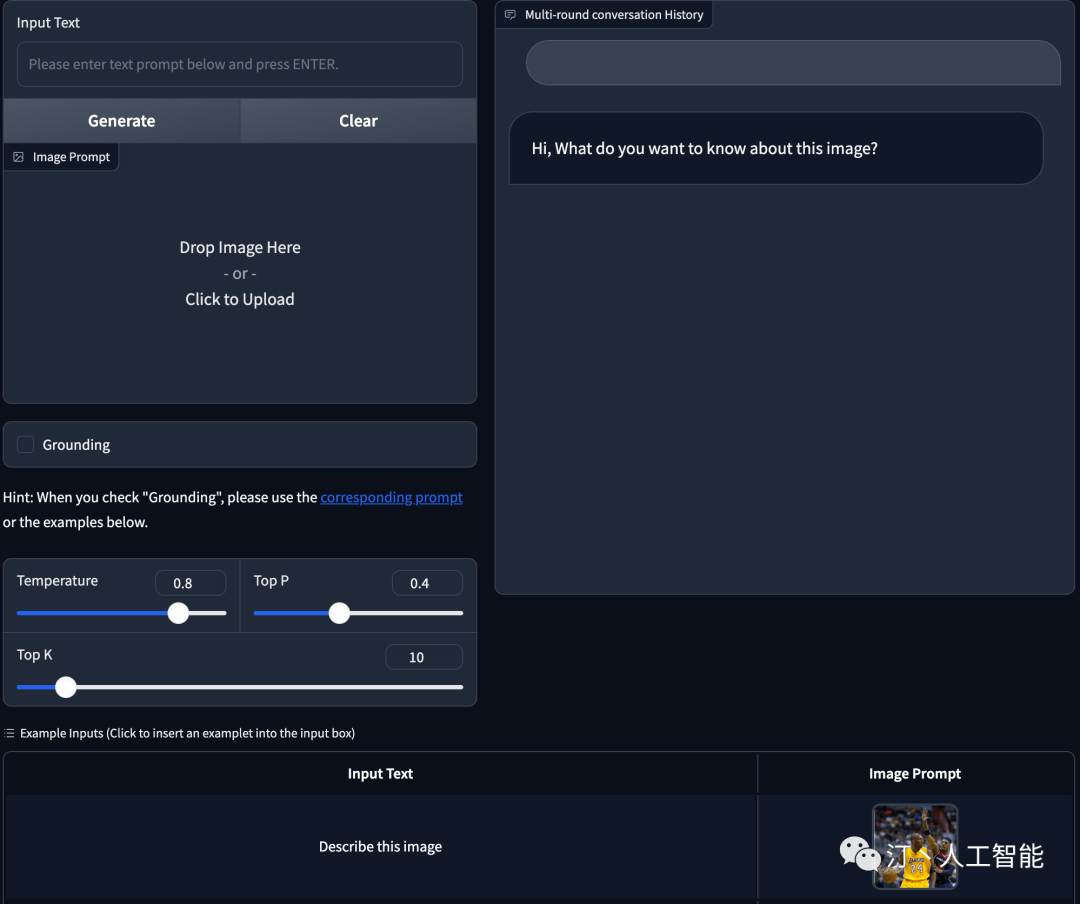Click the Temperature value box showing 0.8

coord(191,583)
